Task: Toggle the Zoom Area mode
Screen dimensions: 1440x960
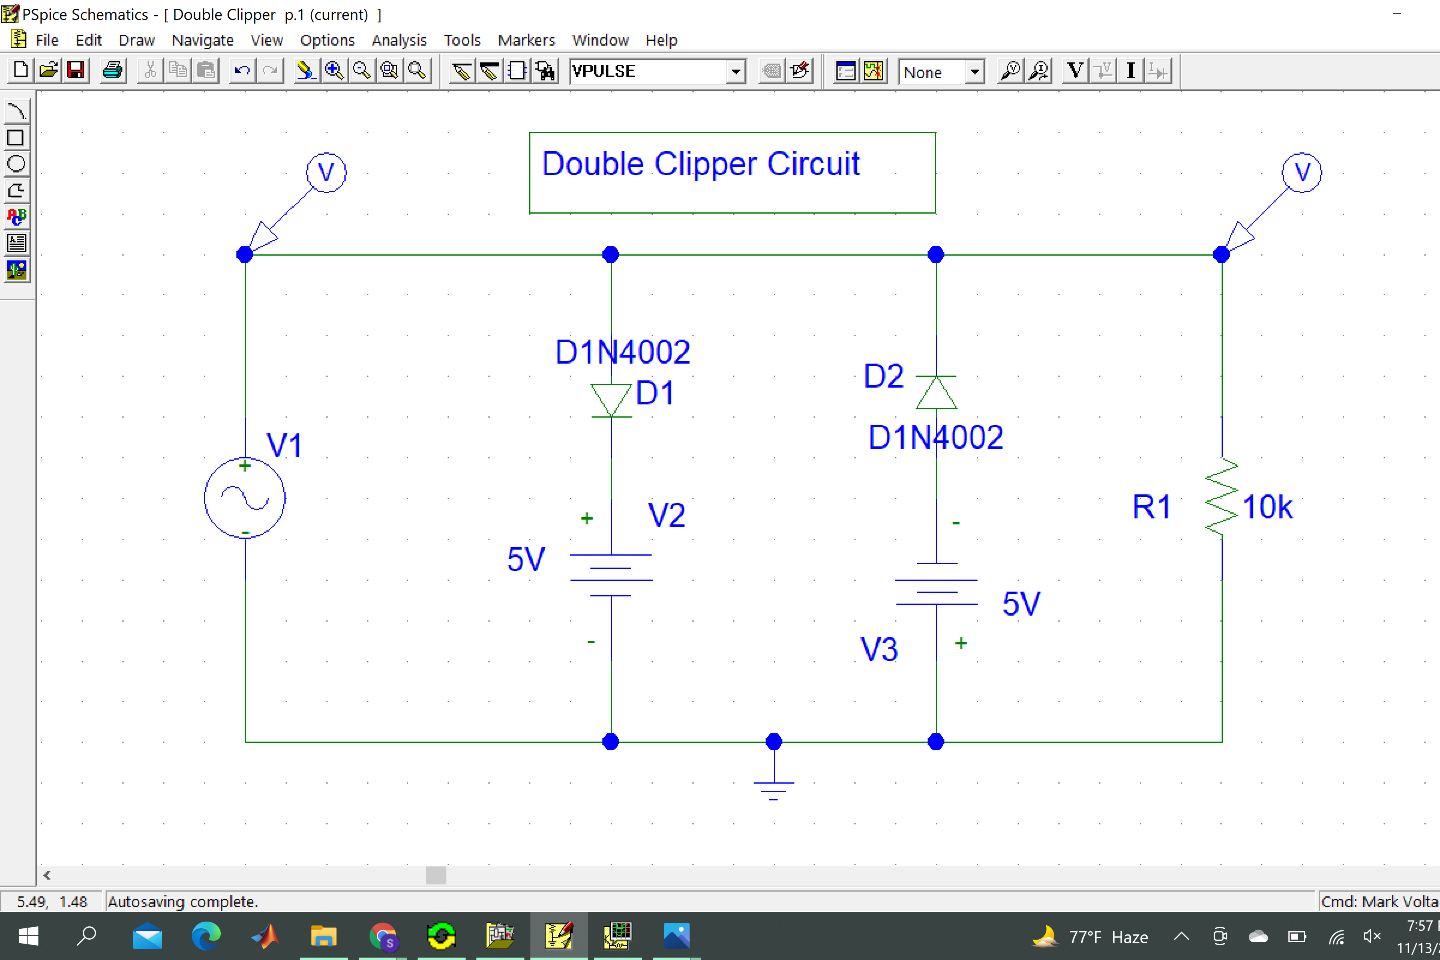Action: pos(389,71)
